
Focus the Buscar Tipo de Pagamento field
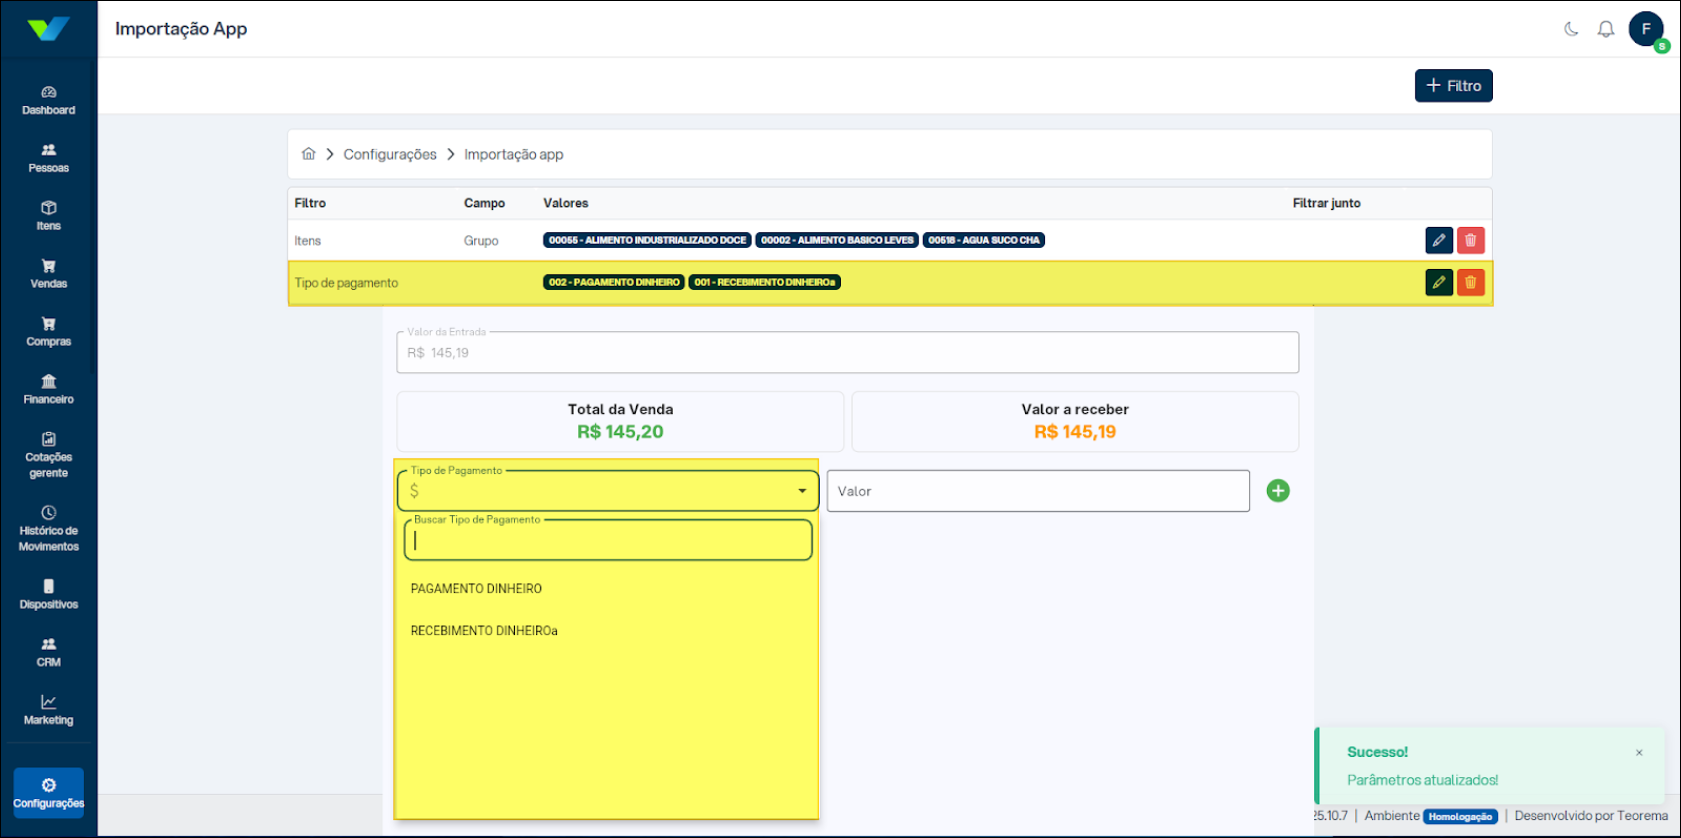[607, 541]
